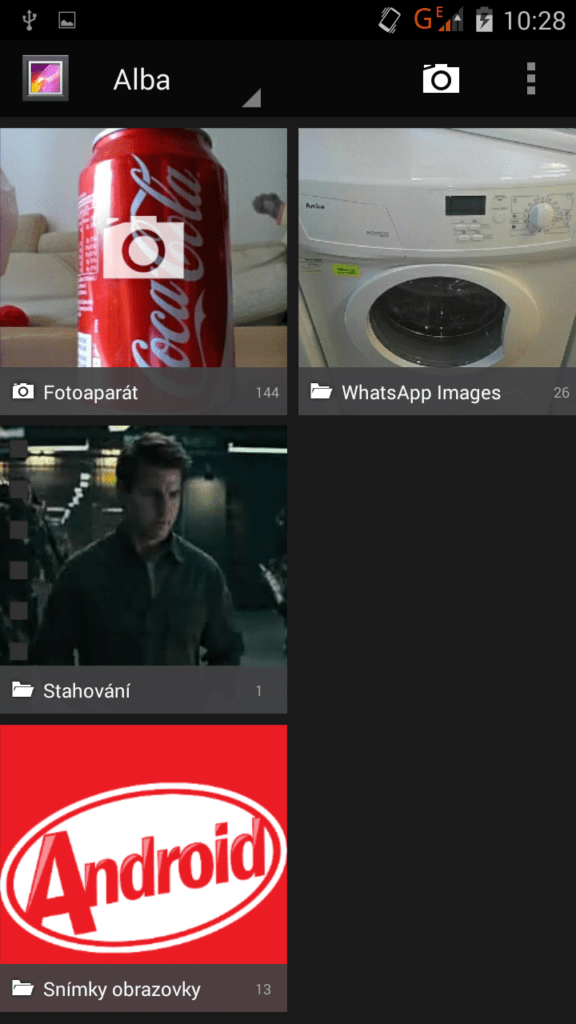Tap the WhatsApp Images folder icon
This screenshot has height=1024, width=576.
click(321, 392)
